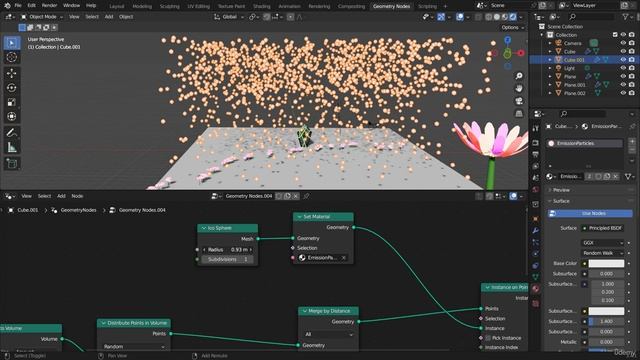Toggle the Use Nodes button
The height and width of the screenshot is (360, 640).
coord(590,213)
